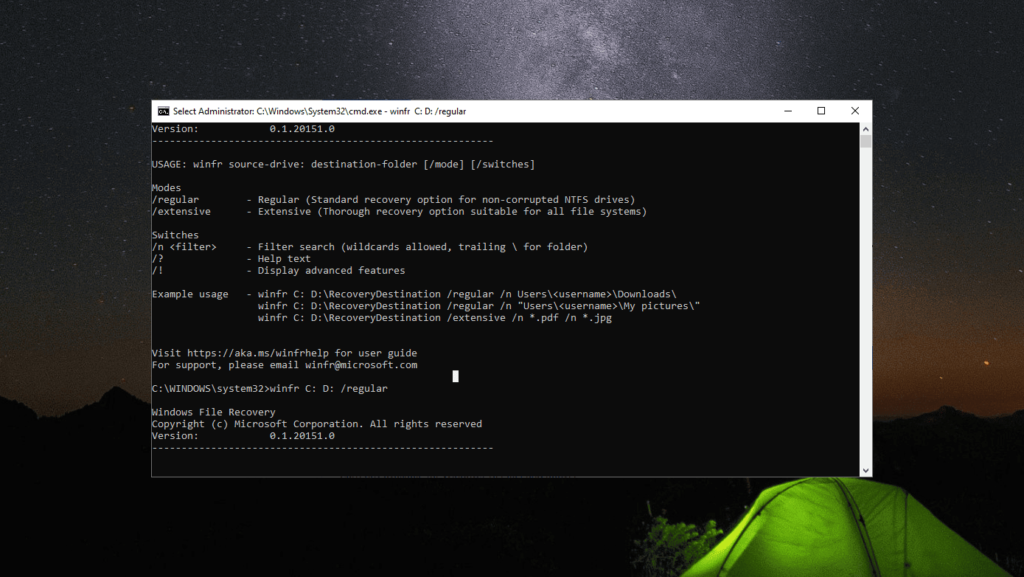Click the window title bar text
The width and height of the screenshot is (1024, 577).
(320, 111)
